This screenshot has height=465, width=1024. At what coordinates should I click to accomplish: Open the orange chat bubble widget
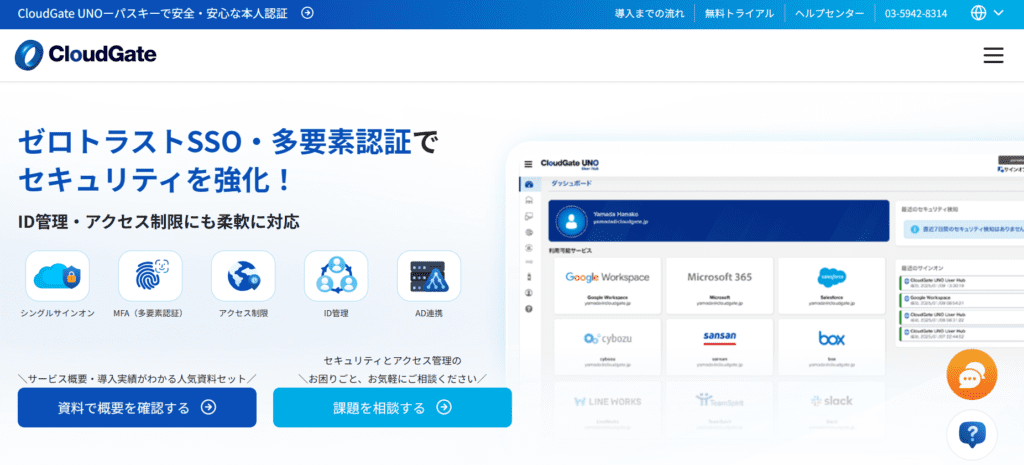[x=972, y=375]
